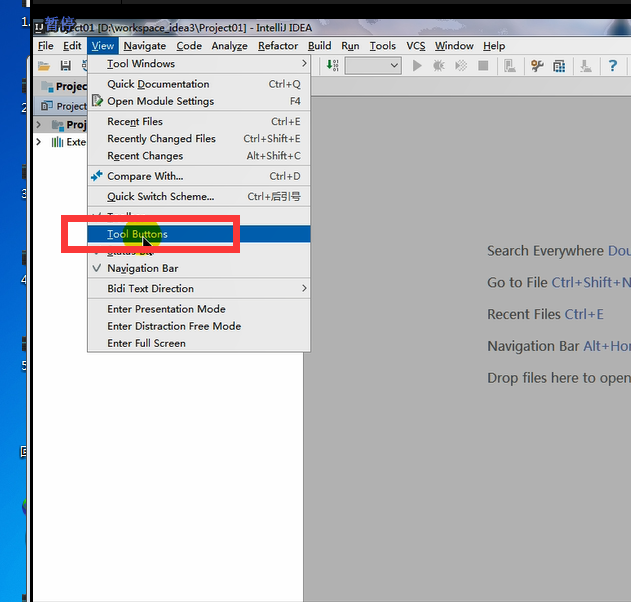
Task: Open the Build menu
Action: [x=320, y=46]
